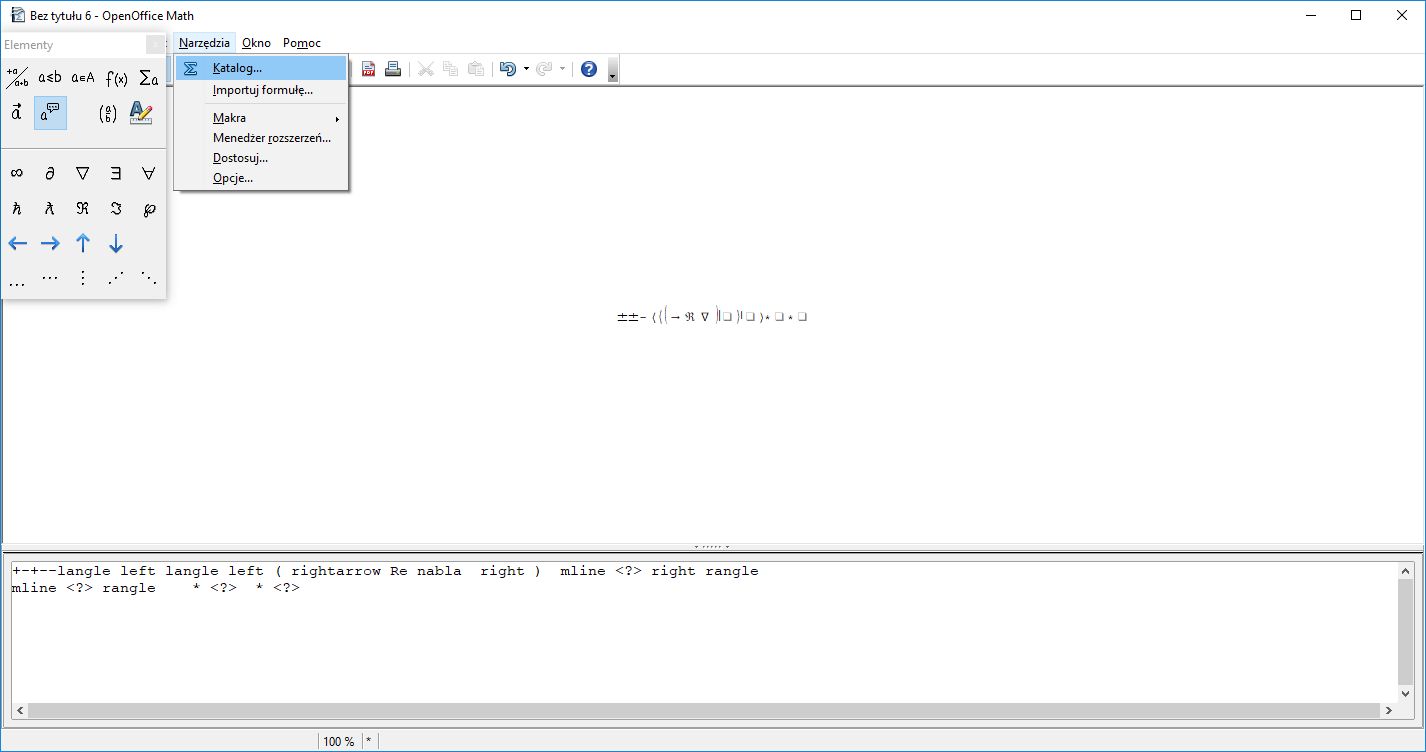Insert the left arrow symbol
The height and width of the screenshot is (752, 1426).
pos(17,243)
